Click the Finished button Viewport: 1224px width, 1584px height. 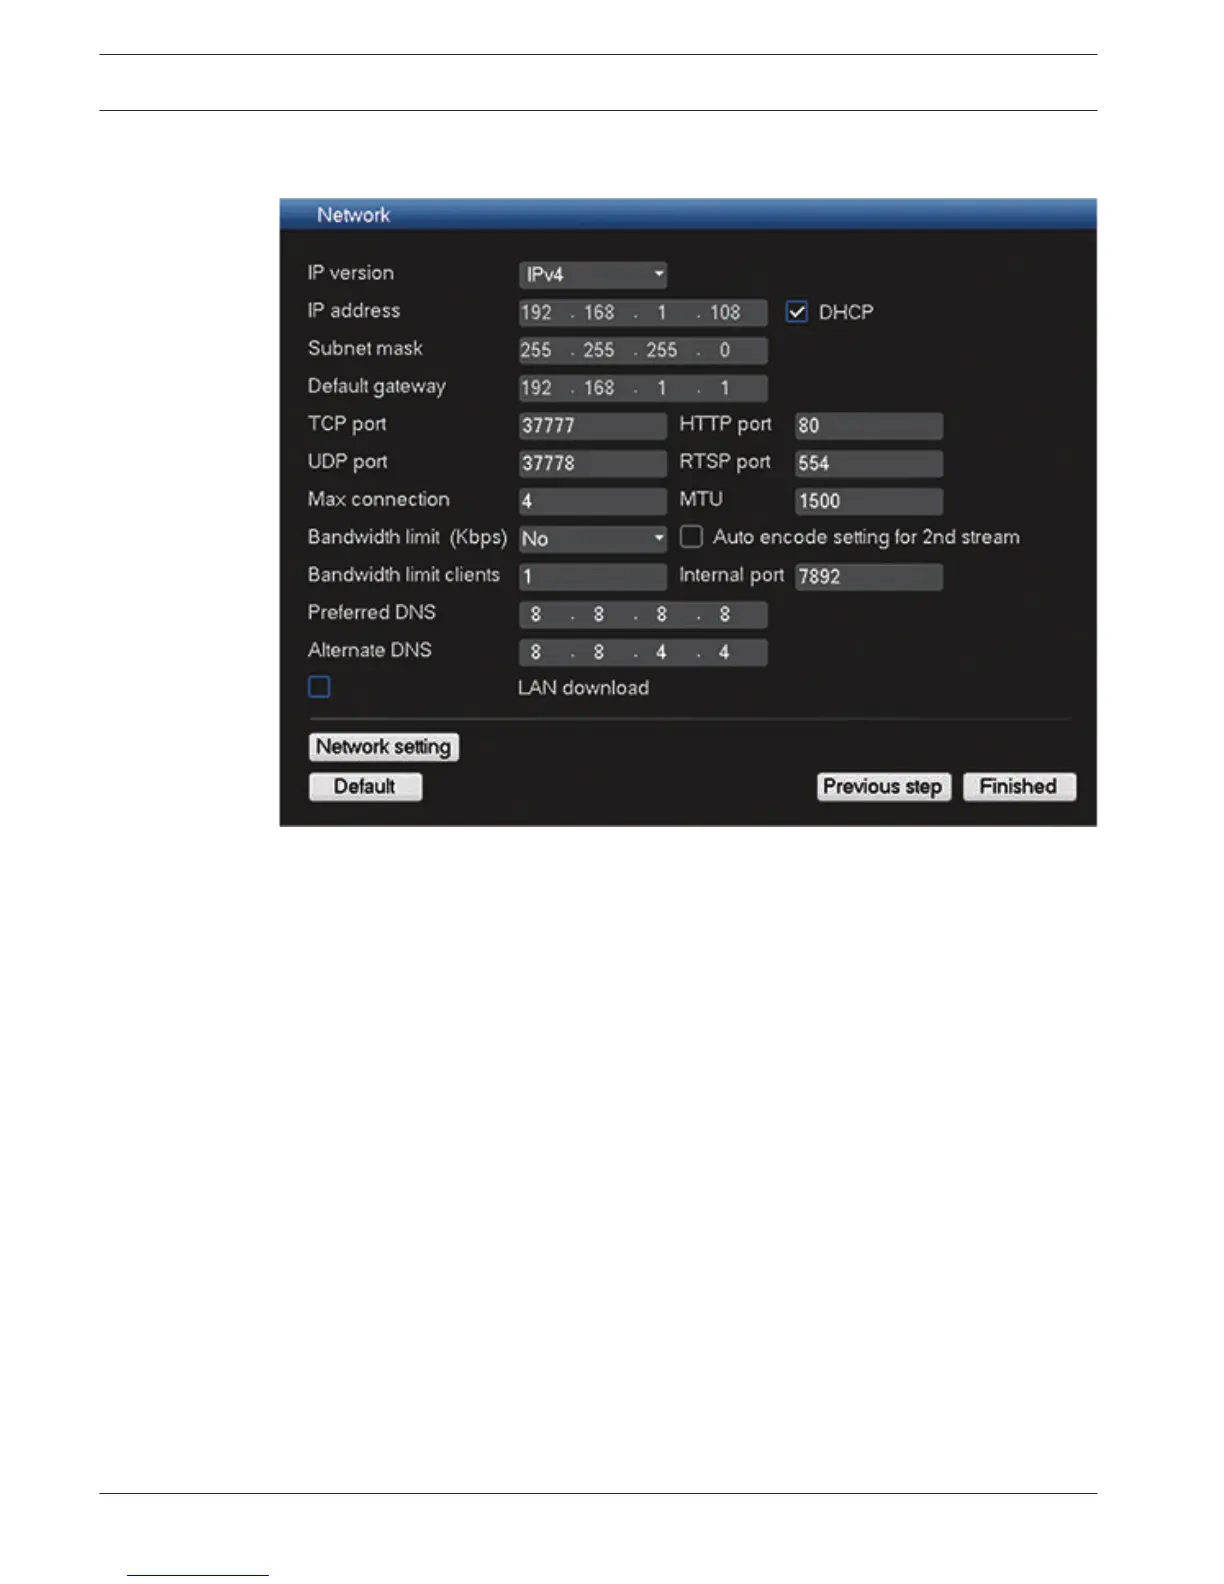point(1019,786)
